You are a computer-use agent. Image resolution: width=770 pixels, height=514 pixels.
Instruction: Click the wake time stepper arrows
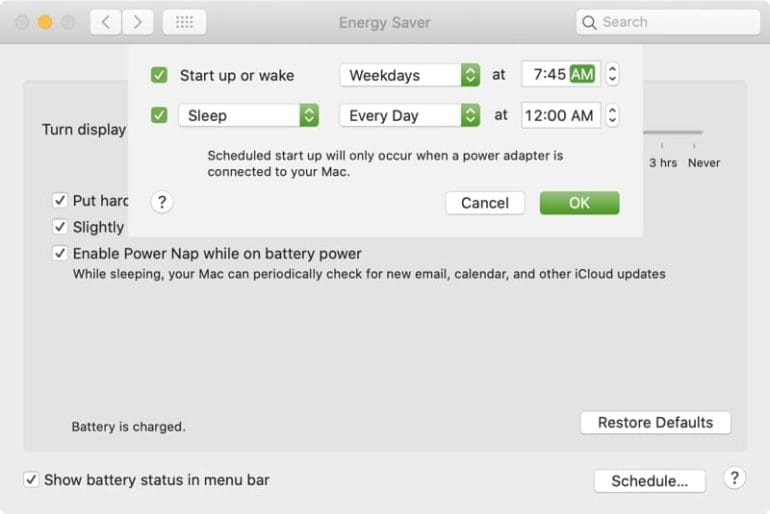click(x=612, y=75)
